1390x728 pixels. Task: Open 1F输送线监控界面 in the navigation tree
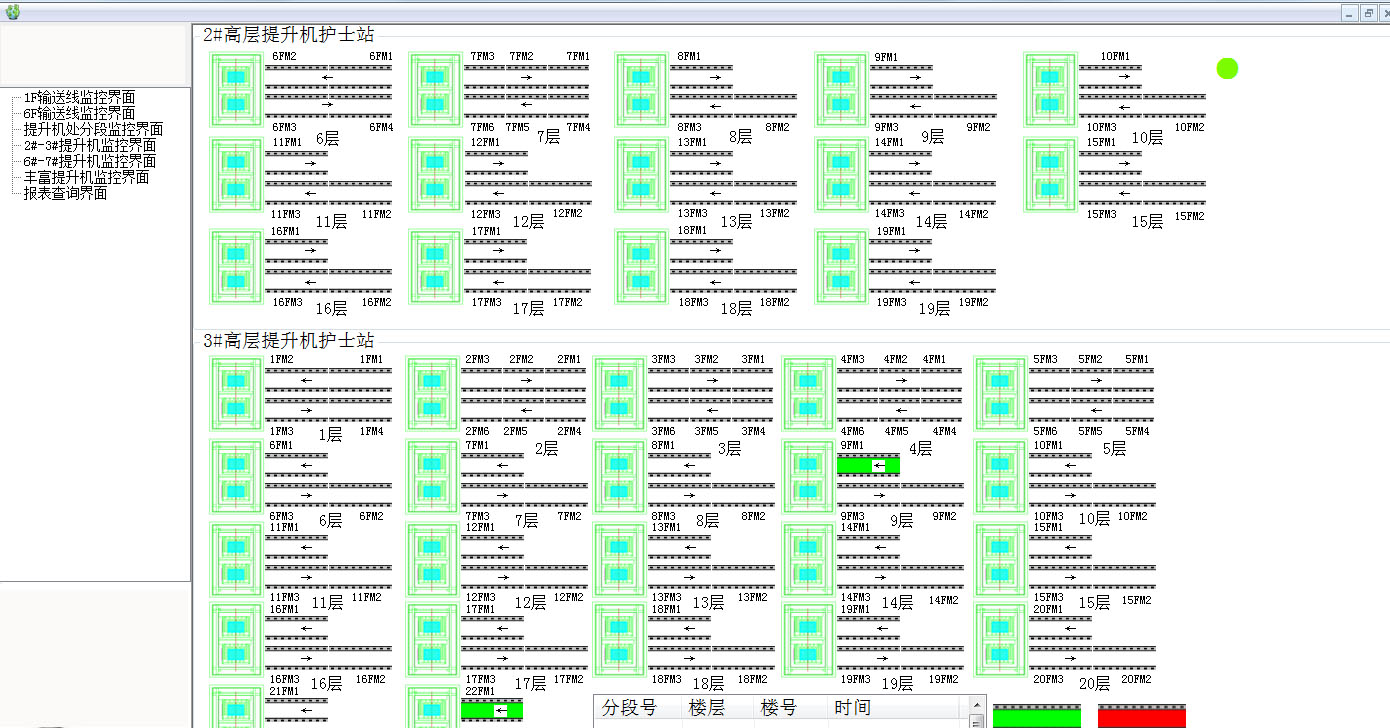79,97
